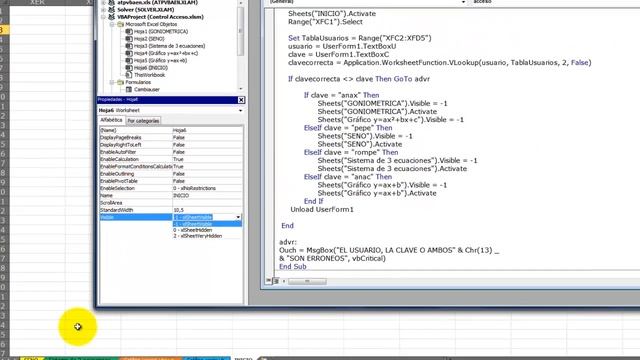
Task: Select the Hoja2 (SENO) worksheet icon
Action: (x=129, y=39)
